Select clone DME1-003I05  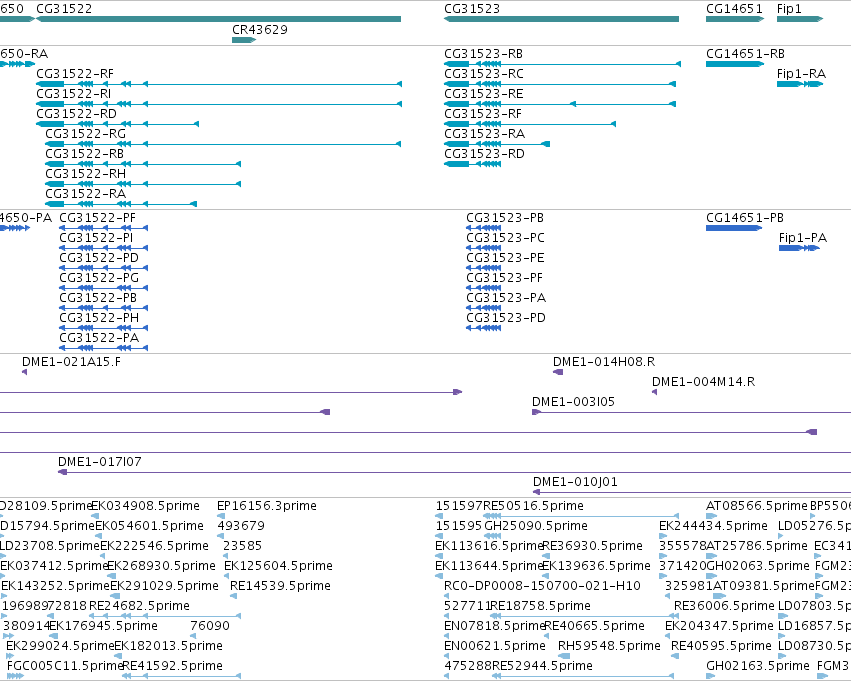point(691,412)
